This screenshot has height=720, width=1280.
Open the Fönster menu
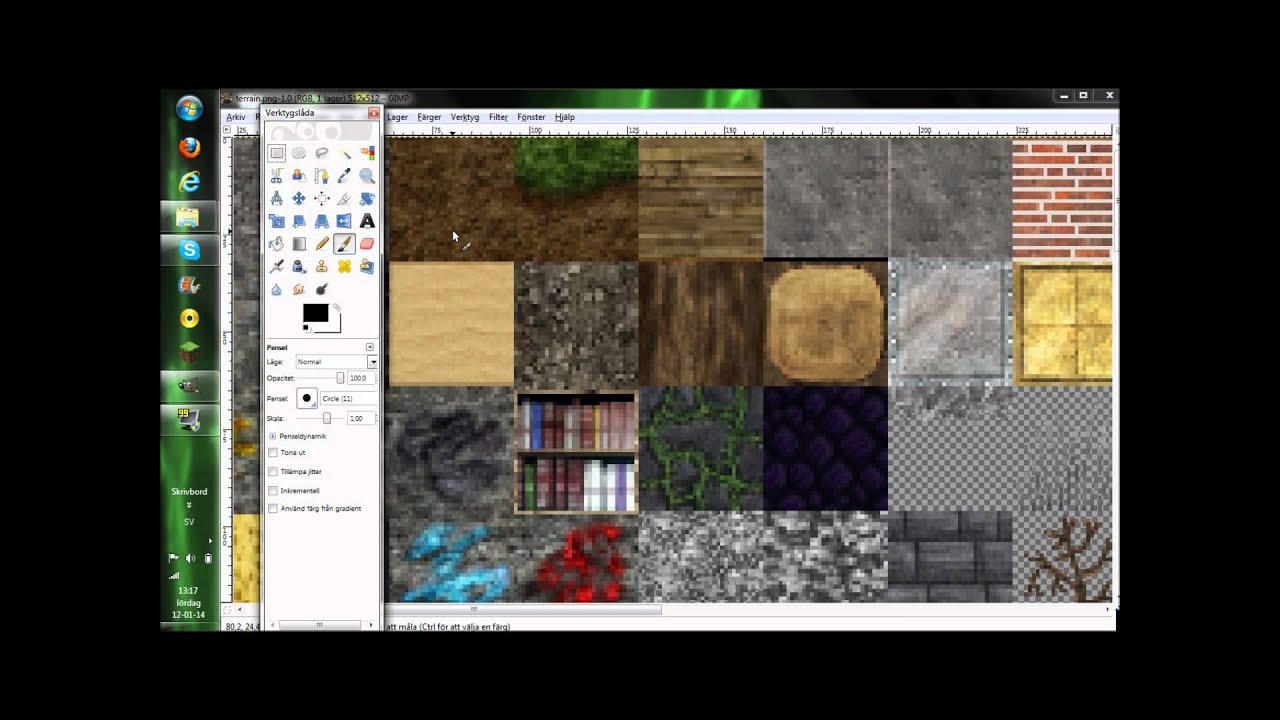(531, 117)
